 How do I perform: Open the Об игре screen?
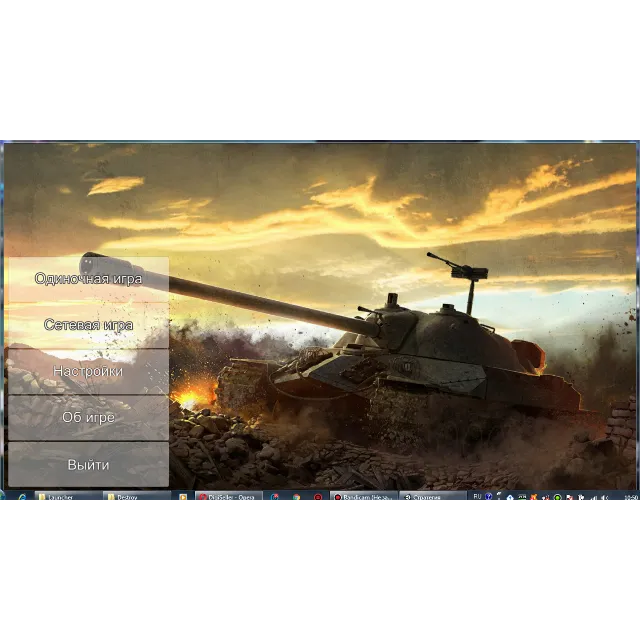coord(89,418)
